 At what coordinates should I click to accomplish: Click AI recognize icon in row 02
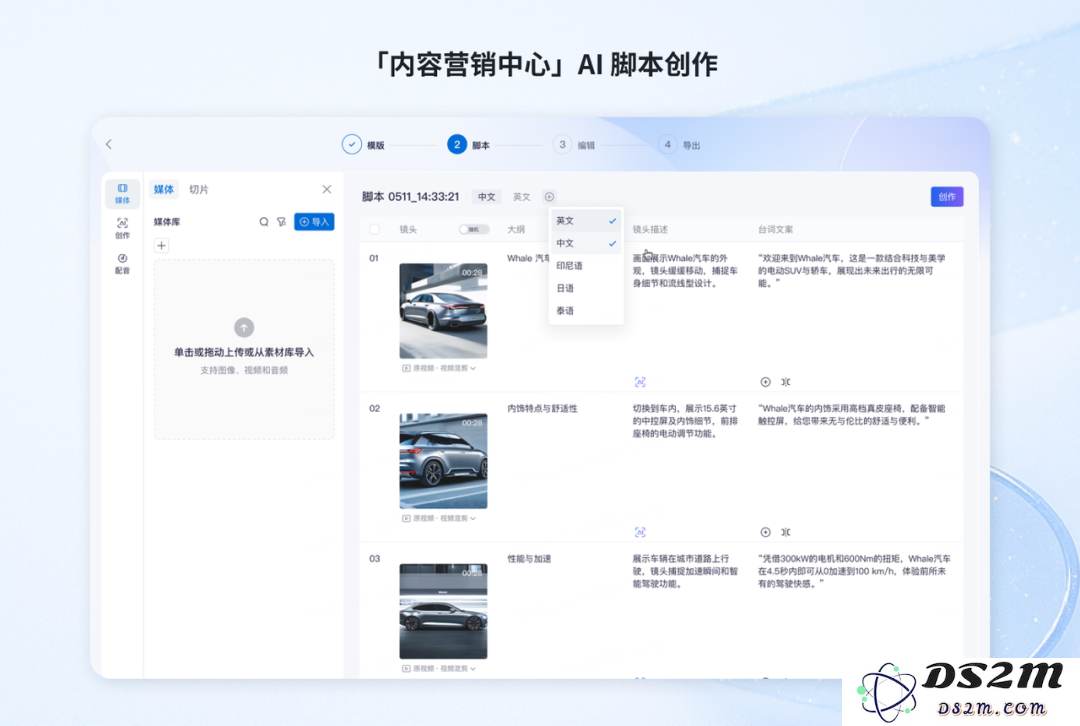[640, 532]
